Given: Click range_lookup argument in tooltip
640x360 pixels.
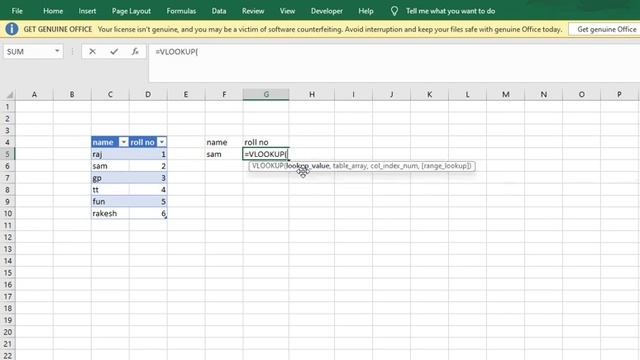Looking at the screenshot, I should tap(446, 166).
